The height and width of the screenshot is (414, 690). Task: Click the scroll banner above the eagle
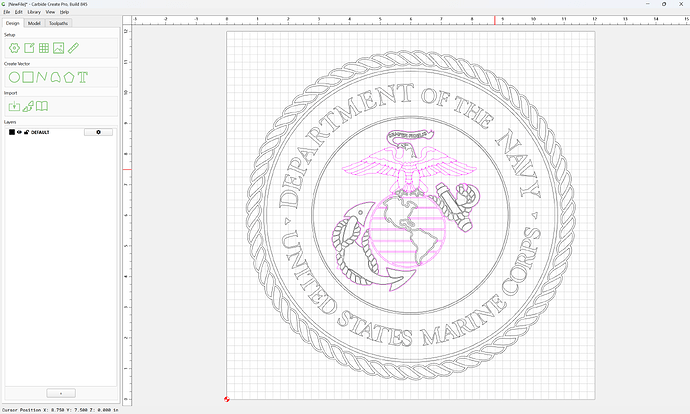(410, 136)
